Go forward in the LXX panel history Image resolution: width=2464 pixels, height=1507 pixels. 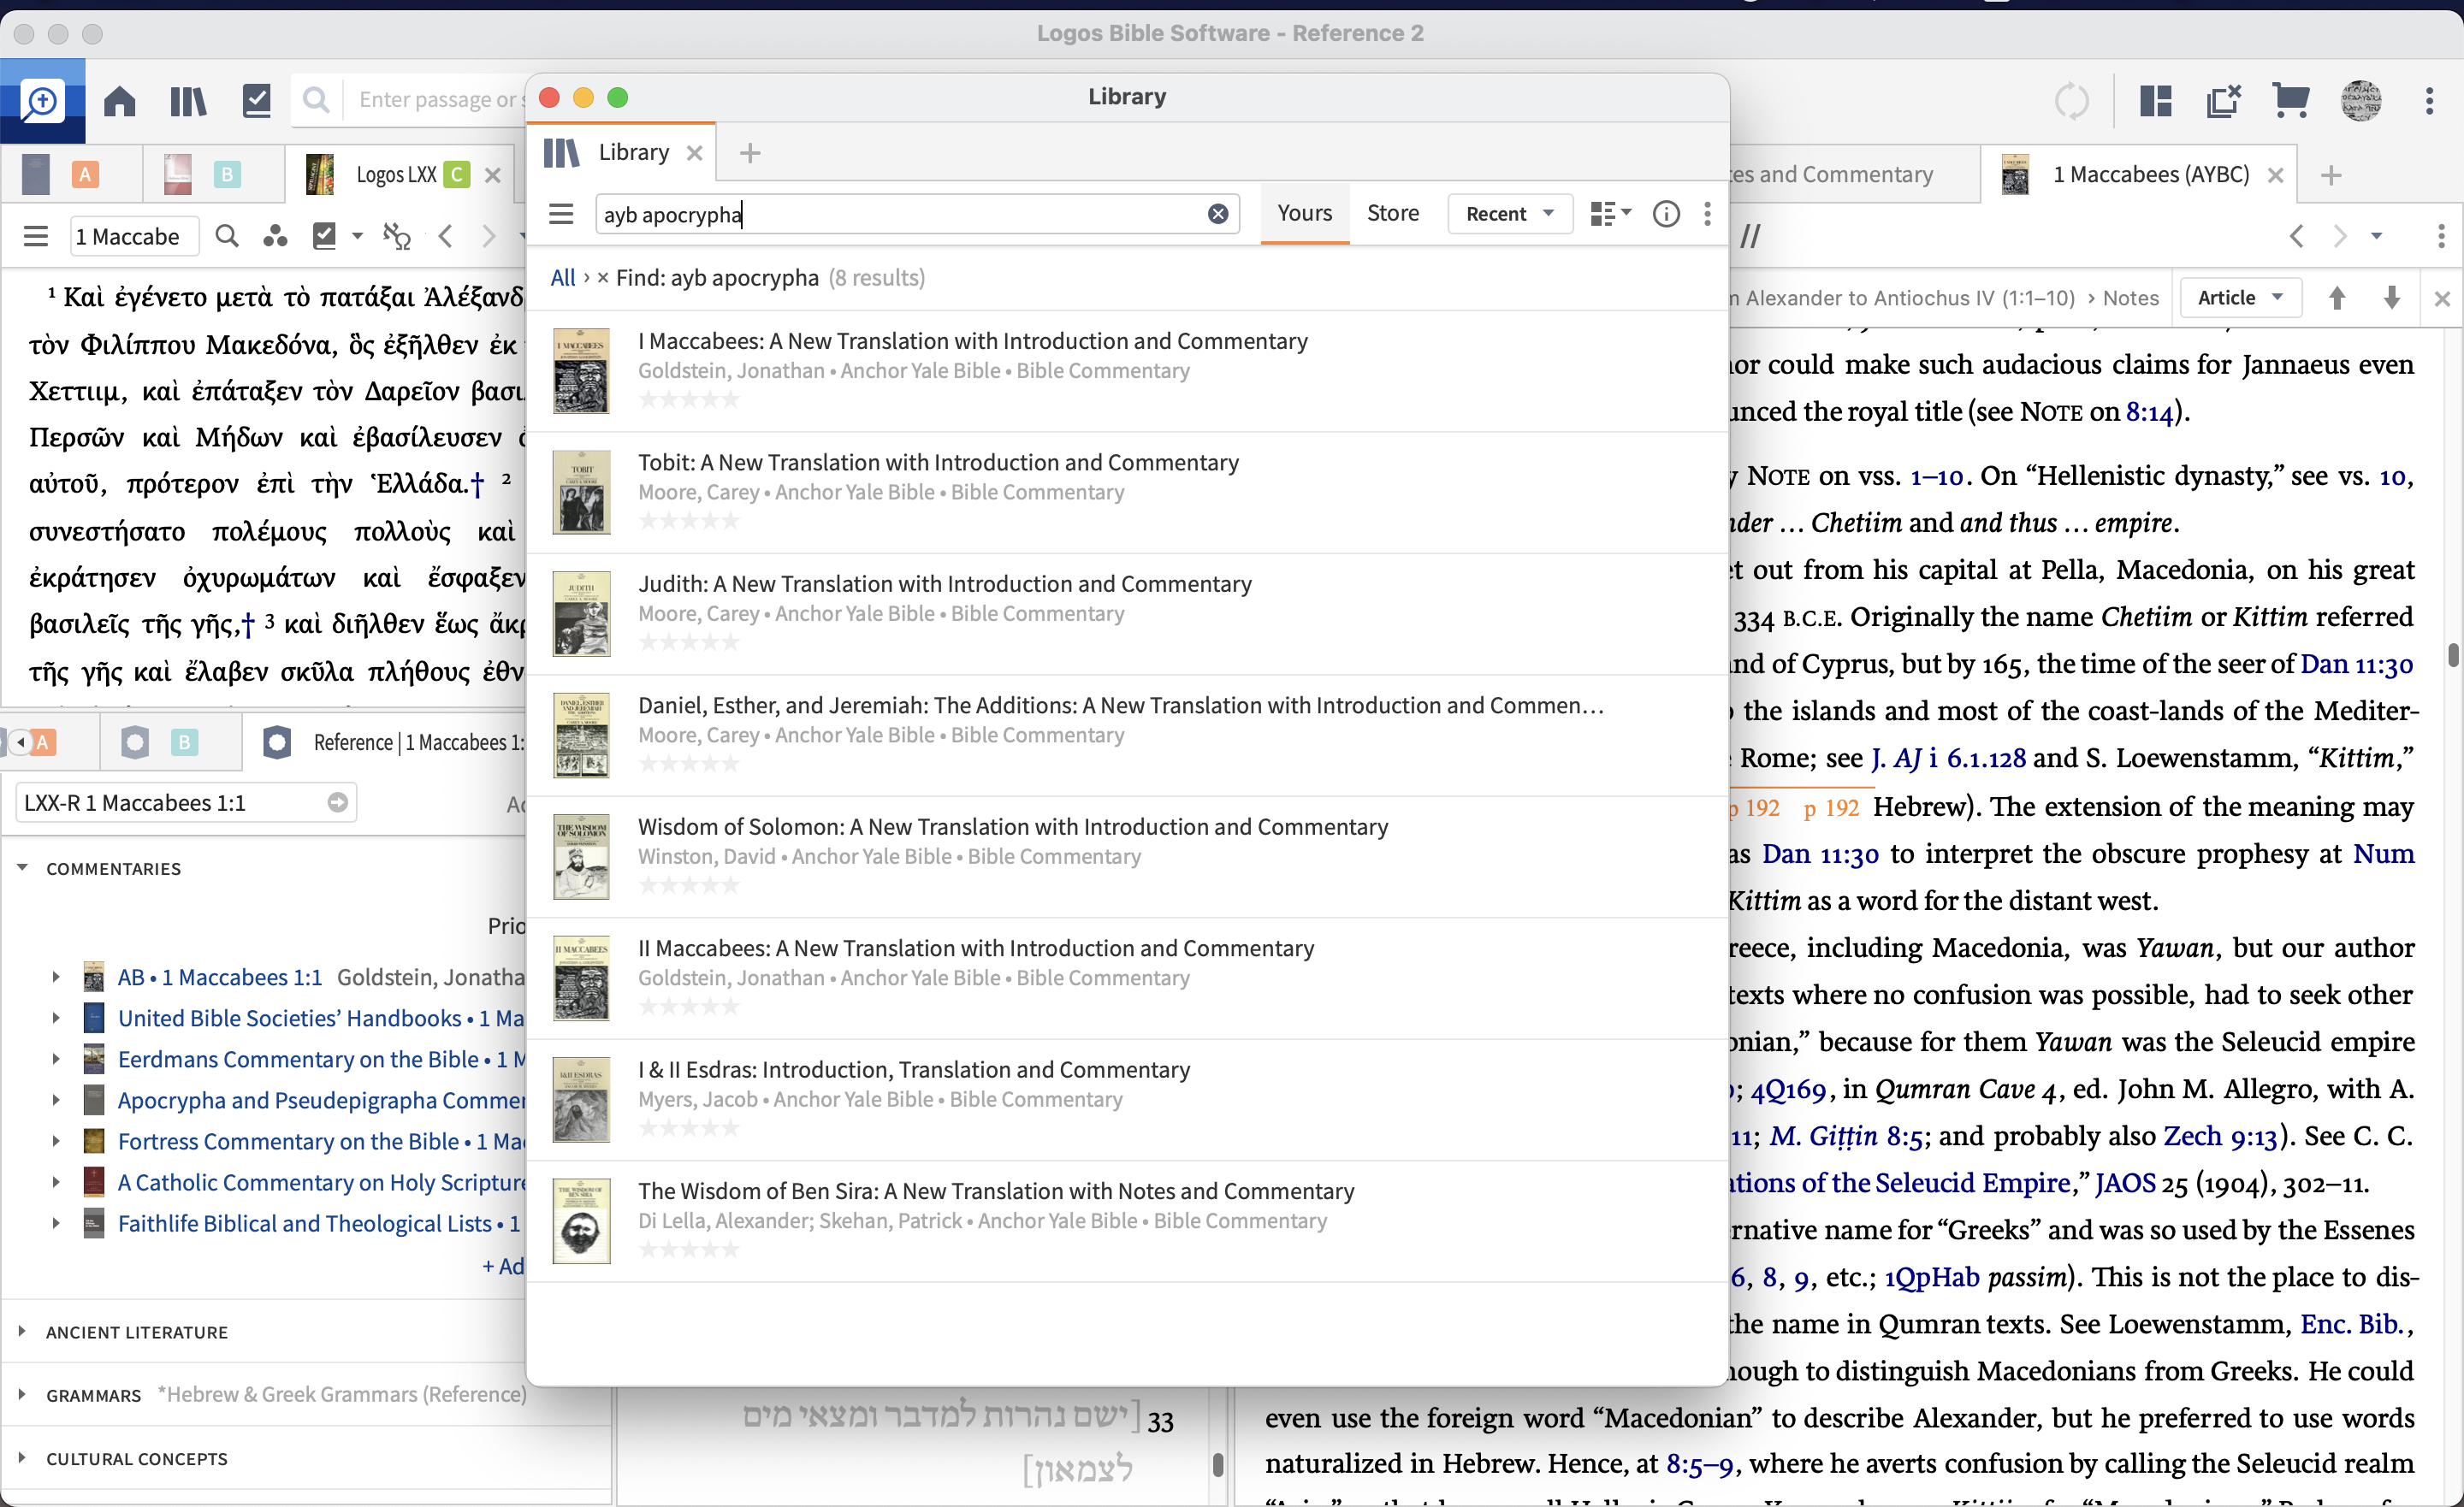coord(489,237)
